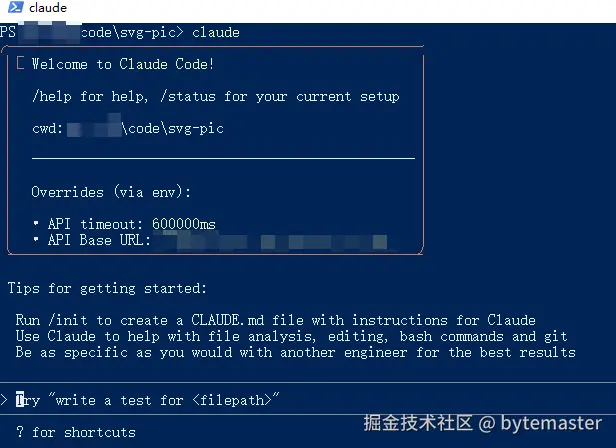Click the typed 'claude' command on the PS line
Screen dimensions: 616x448
pos(215,32)
